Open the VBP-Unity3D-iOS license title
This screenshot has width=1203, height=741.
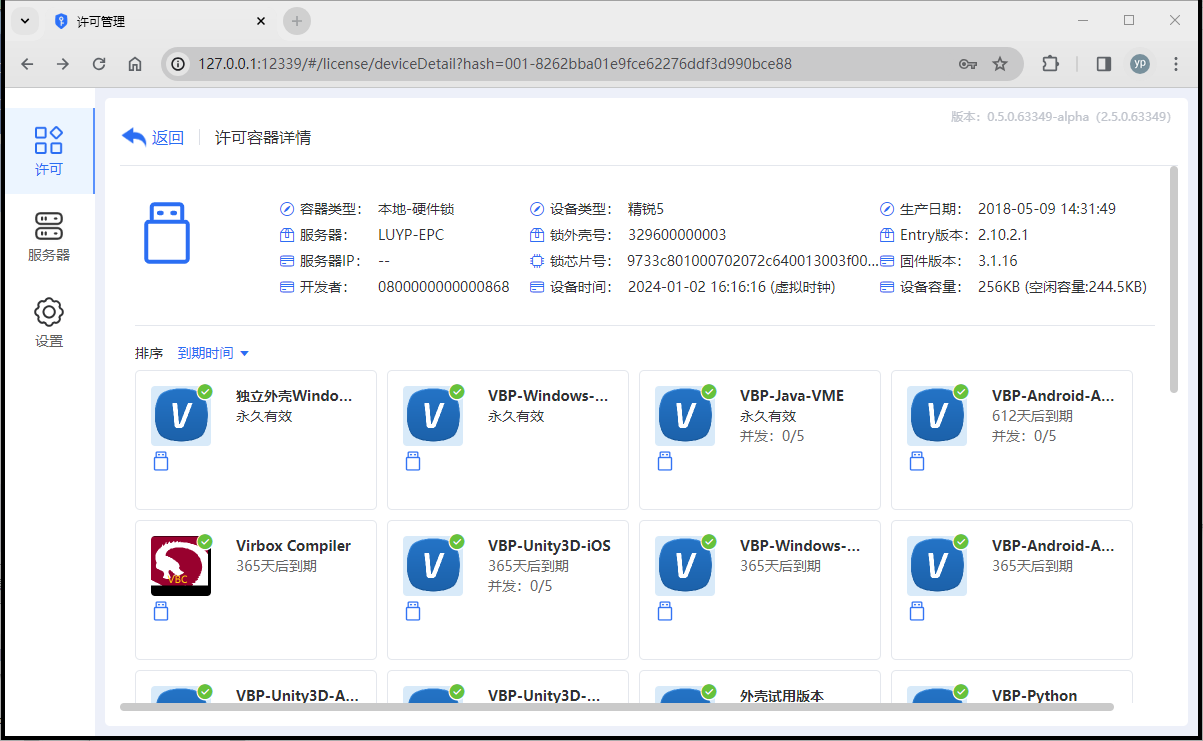click(549, 546)
